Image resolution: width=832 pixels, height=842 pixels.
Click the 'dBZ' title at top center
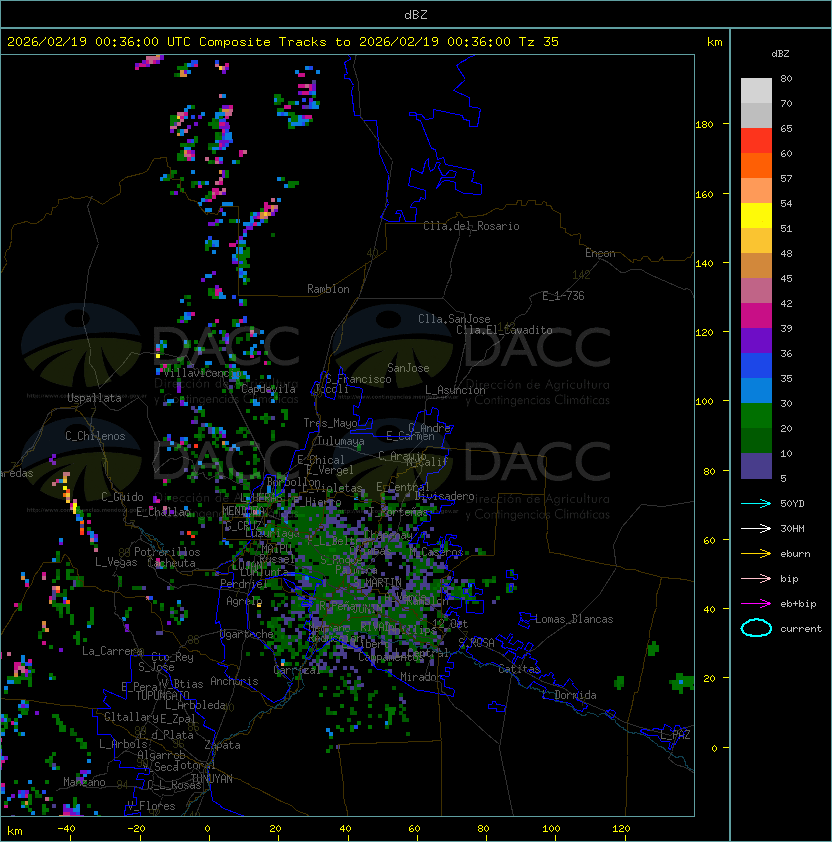[416, 15]
